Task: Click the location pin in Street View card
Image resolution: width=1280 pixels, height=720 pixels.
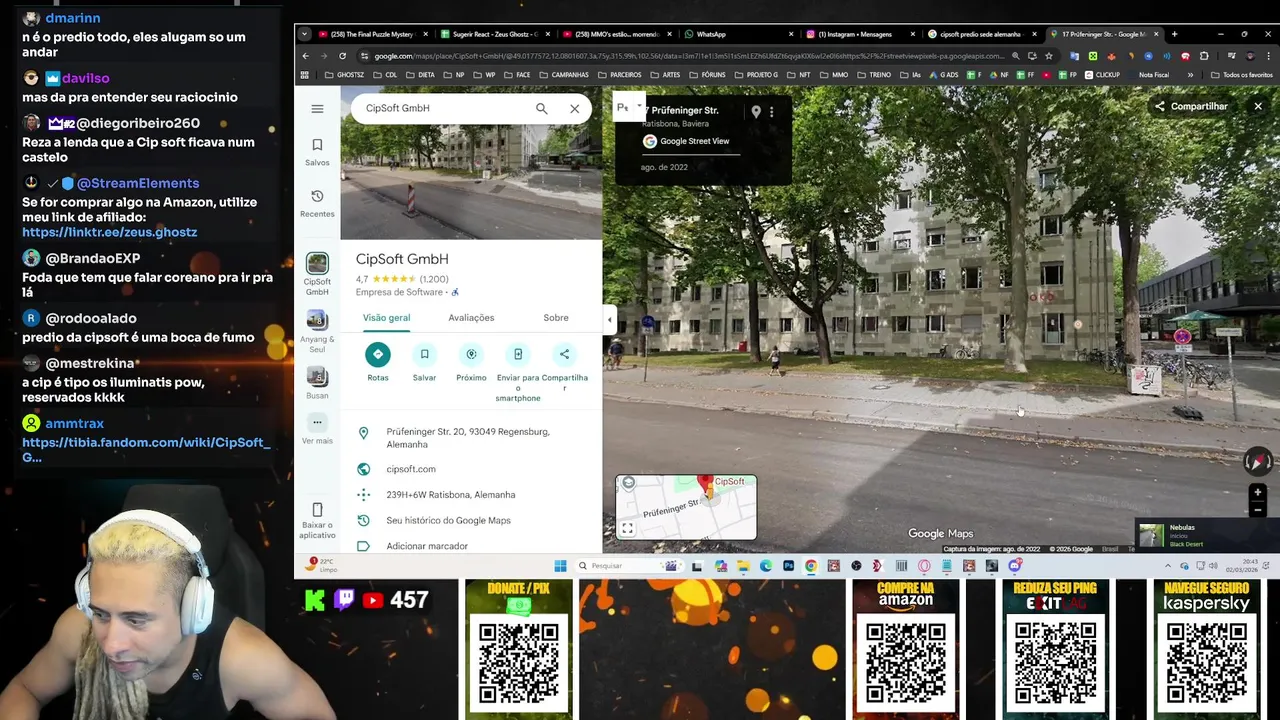Action: 756,112
